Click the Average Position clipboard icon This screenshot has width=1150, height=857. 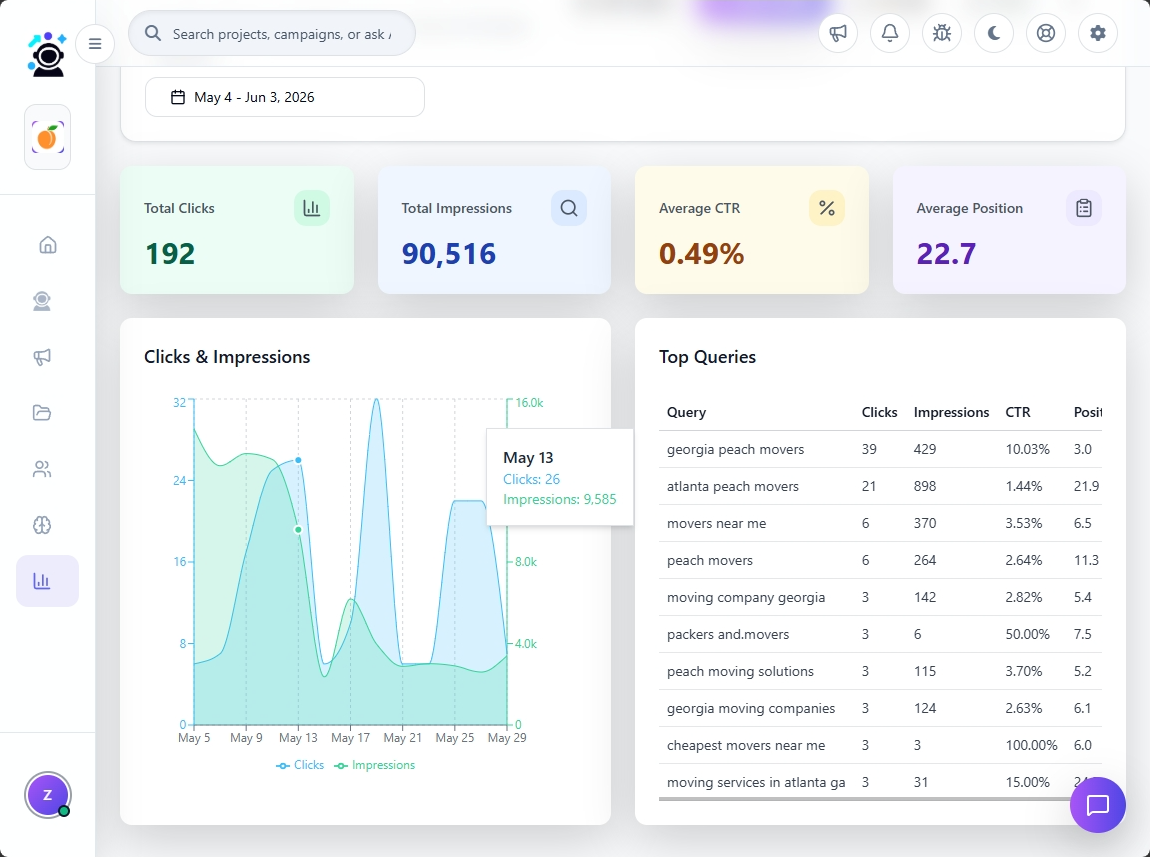(1084, 208)
